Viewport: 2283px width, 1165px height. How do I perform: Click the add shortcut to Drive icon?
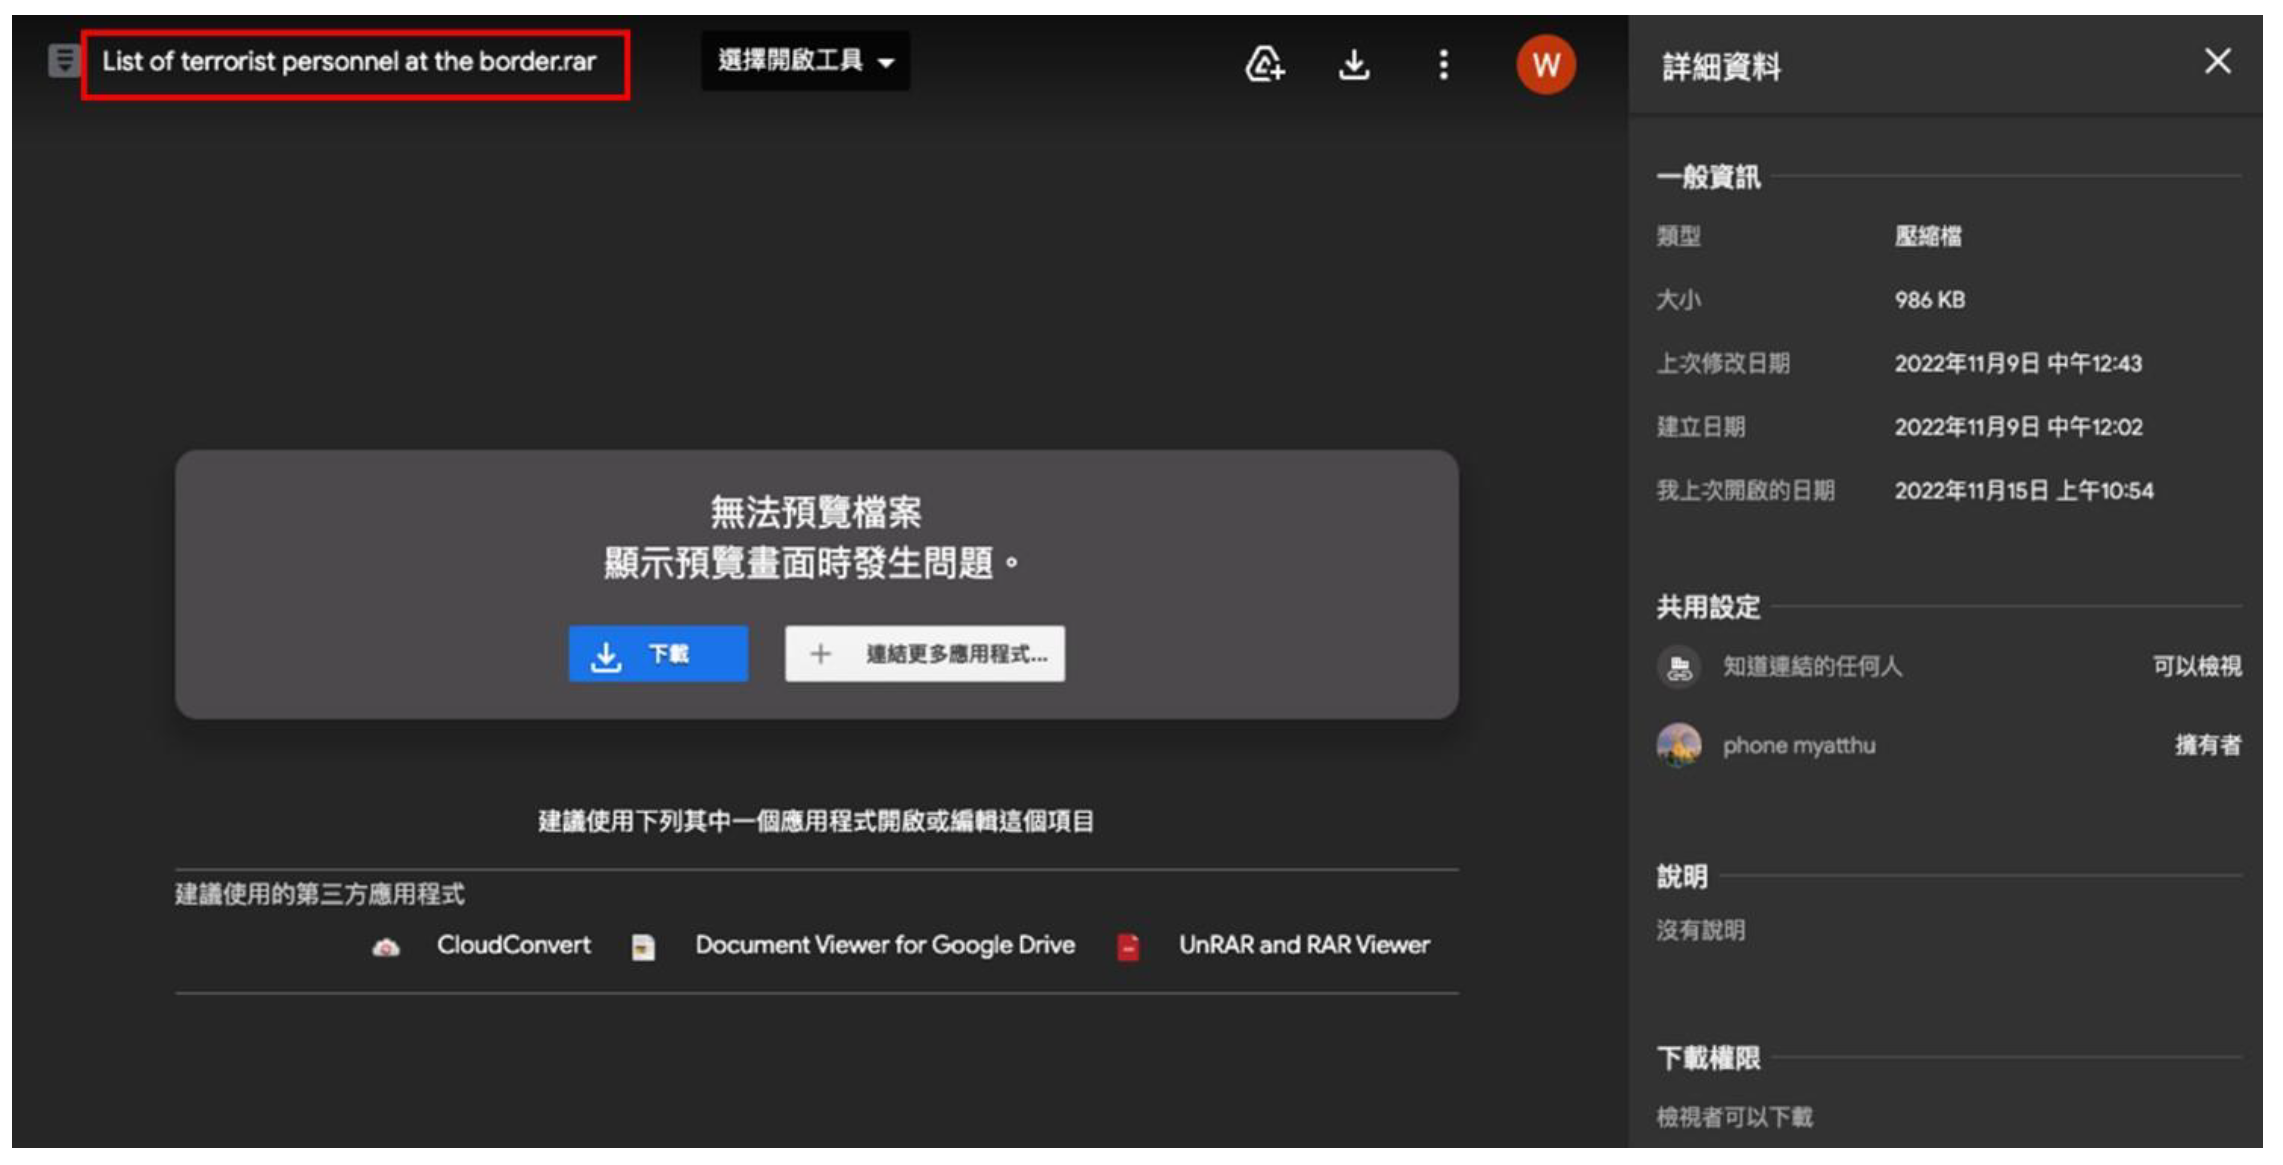[1264, 65]
